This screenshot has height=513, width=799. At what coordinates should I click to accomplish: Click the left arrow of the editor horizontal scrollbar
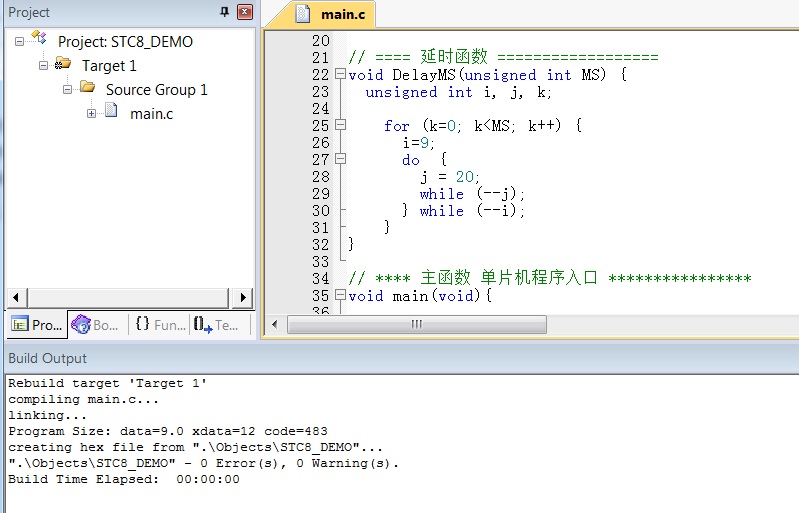click(x=275, y=325)
